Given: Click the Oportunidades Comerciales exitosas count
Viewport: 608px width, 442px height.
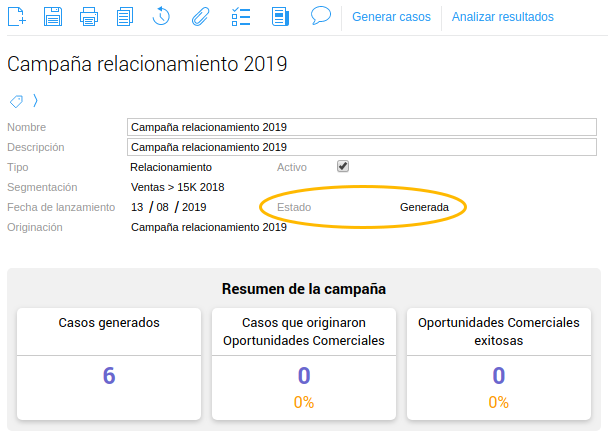Looking at the screenshot, I should click(498, 376).
